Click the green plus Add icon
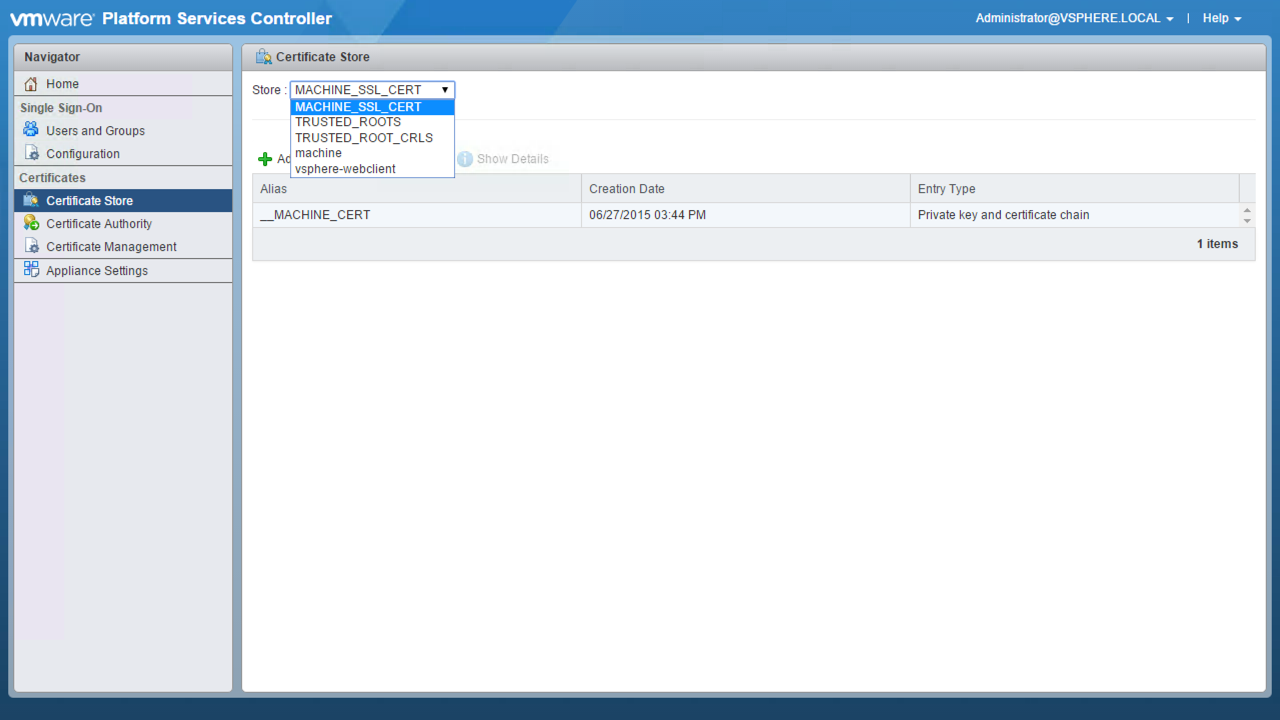 tap(265, 159)
